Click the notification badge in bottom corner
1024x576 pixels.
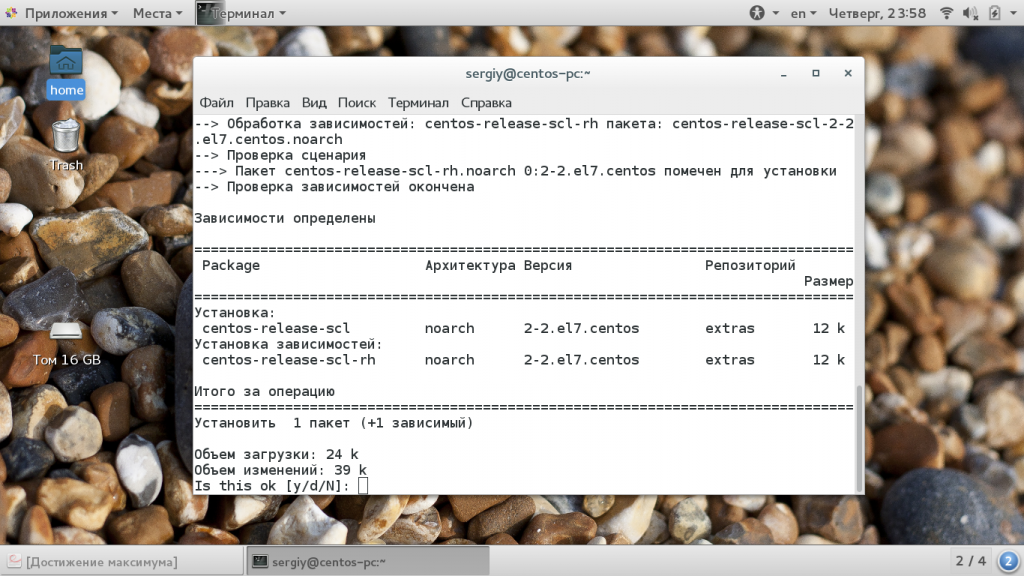[1007, 561]
